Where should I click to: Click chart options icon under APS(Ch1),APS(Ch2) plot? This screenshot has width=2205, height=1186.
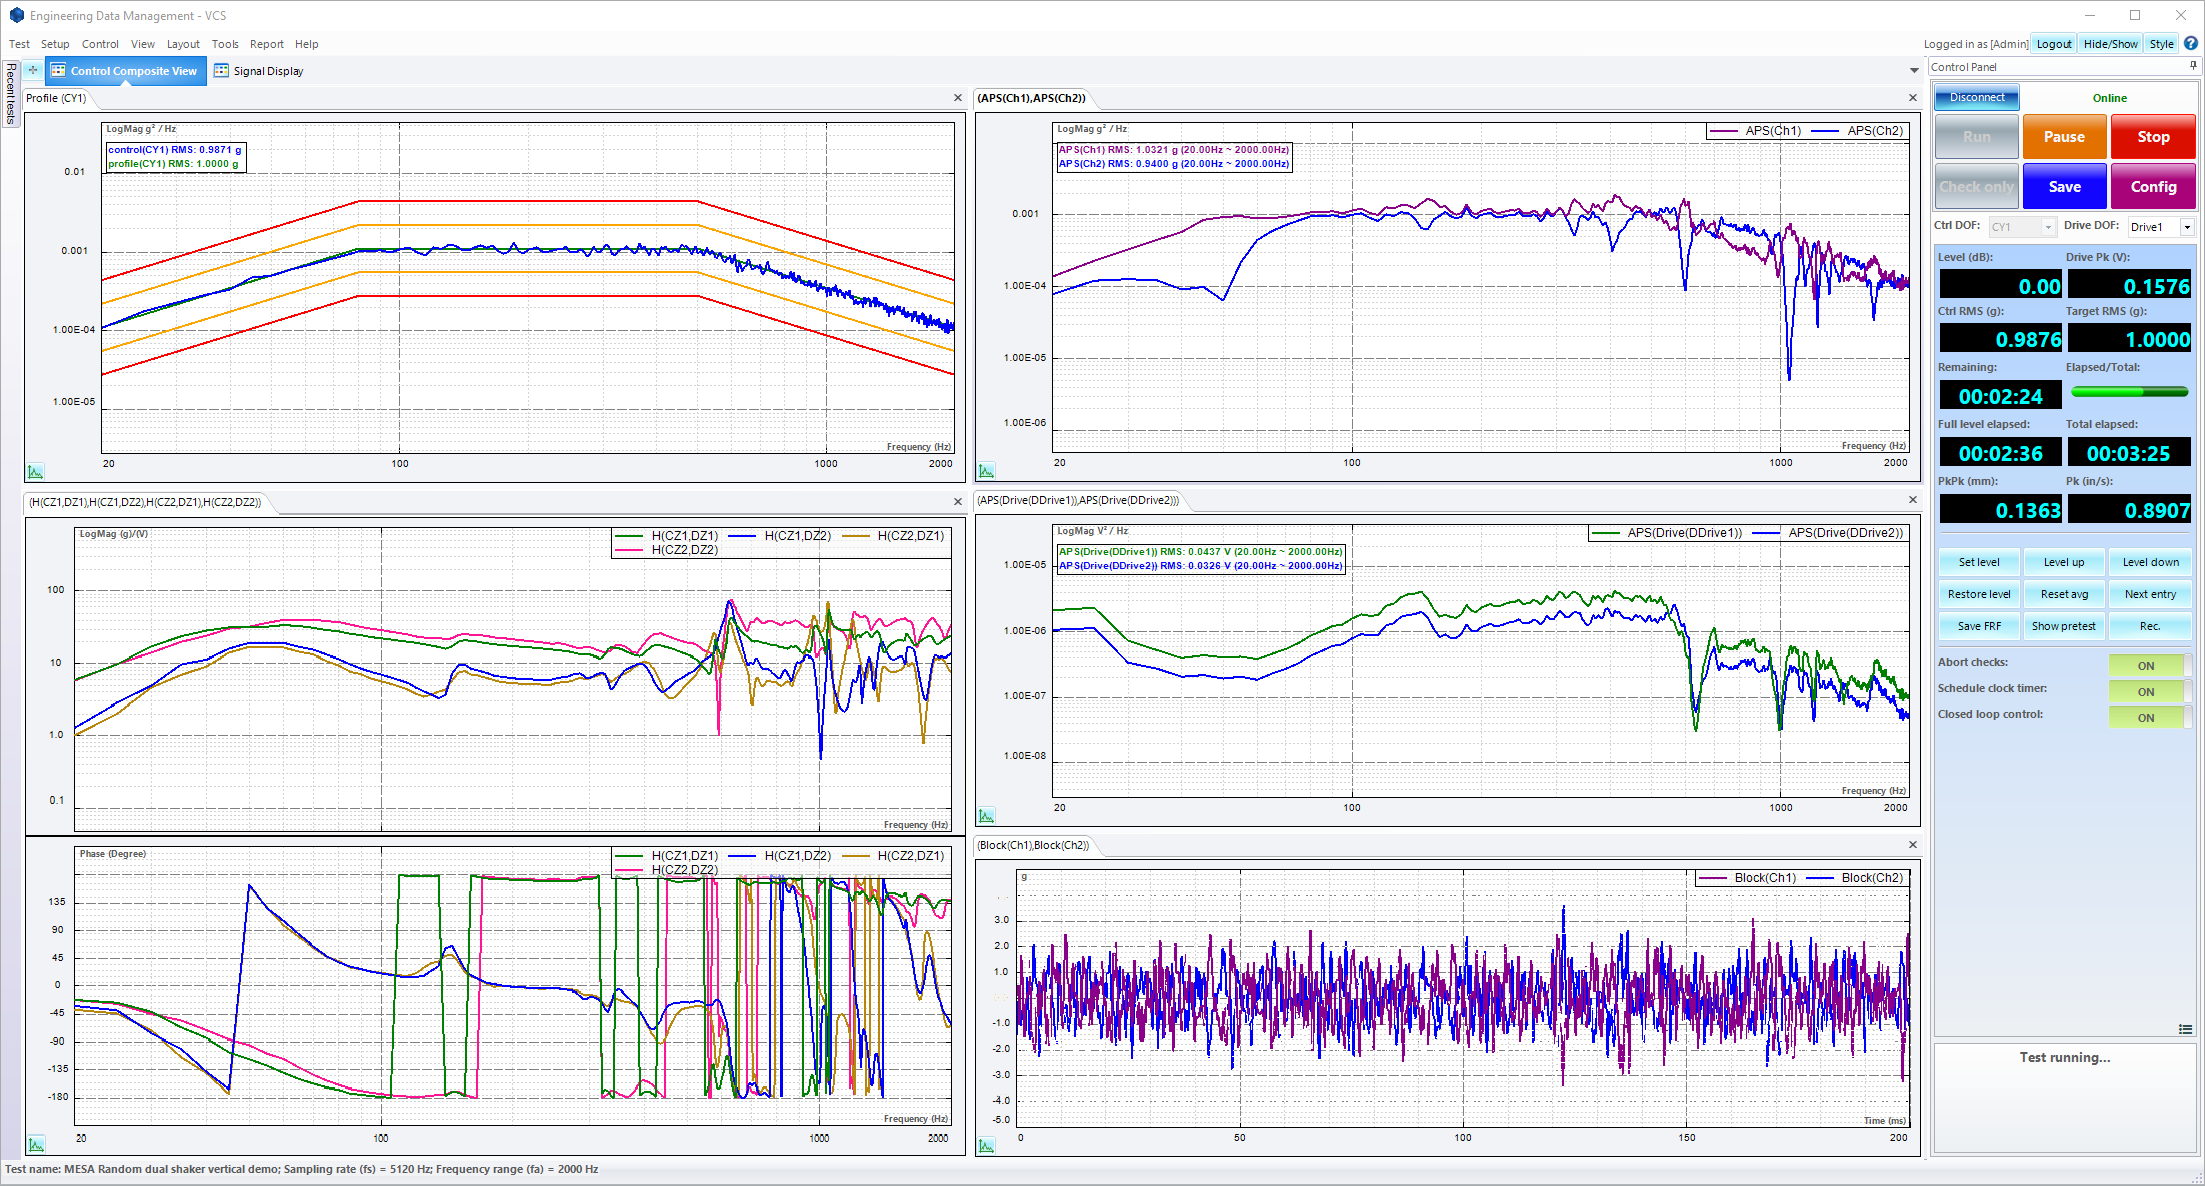click(987, 471)
